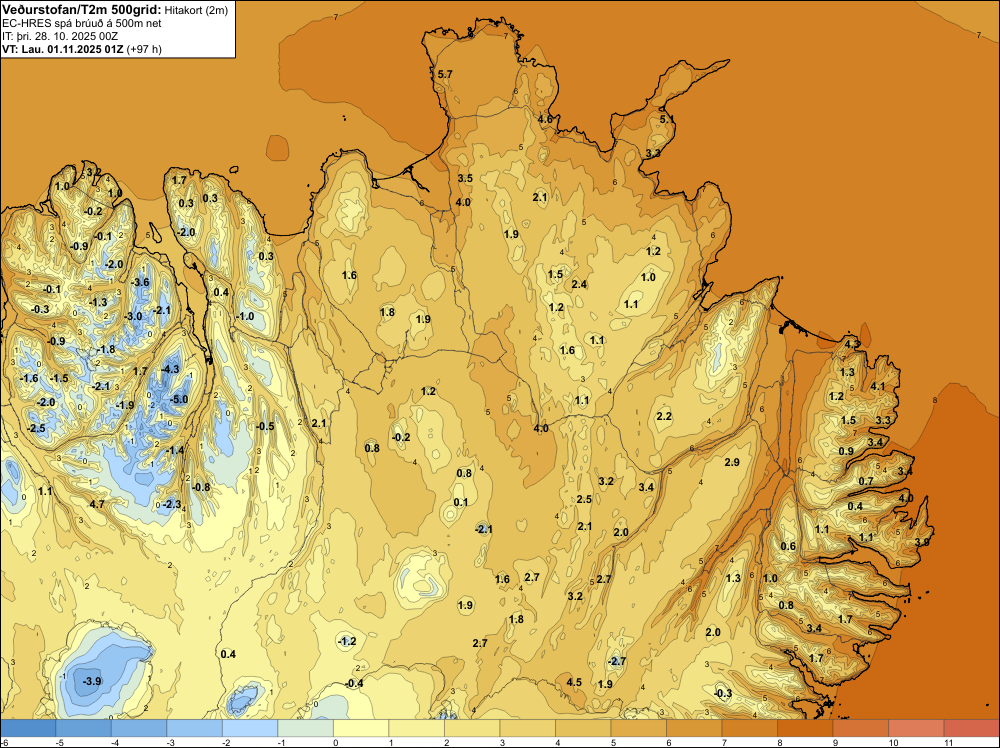
Task: Select the -2.3 temperature value
Action: (171, 504)
